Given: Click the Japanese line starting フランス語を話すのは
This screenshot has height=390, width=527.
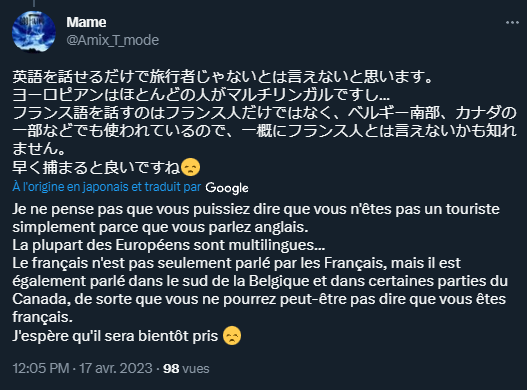Looking at the screenshot, I should 264,113.
